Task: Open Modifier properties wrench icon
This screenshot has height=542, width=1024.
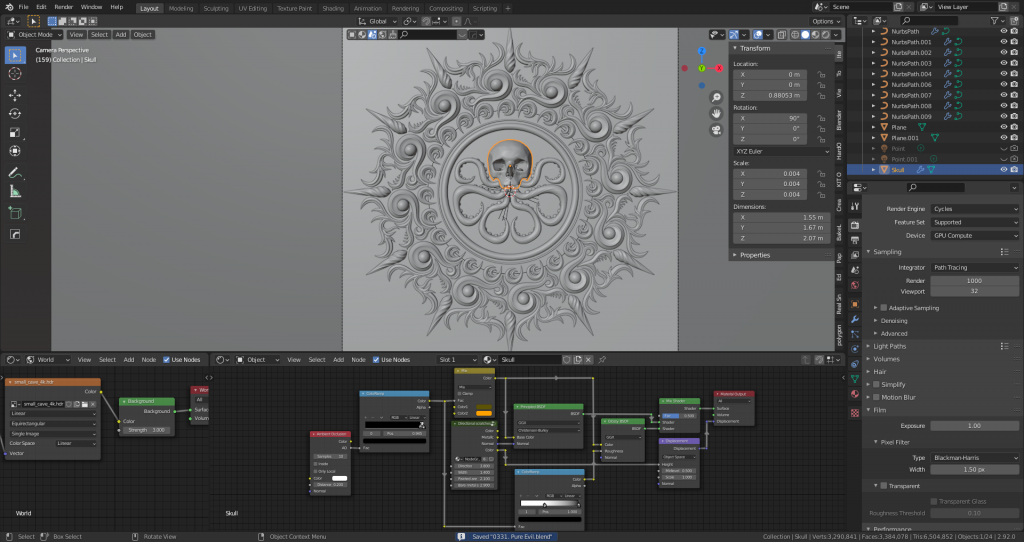Action: (855, 319)
